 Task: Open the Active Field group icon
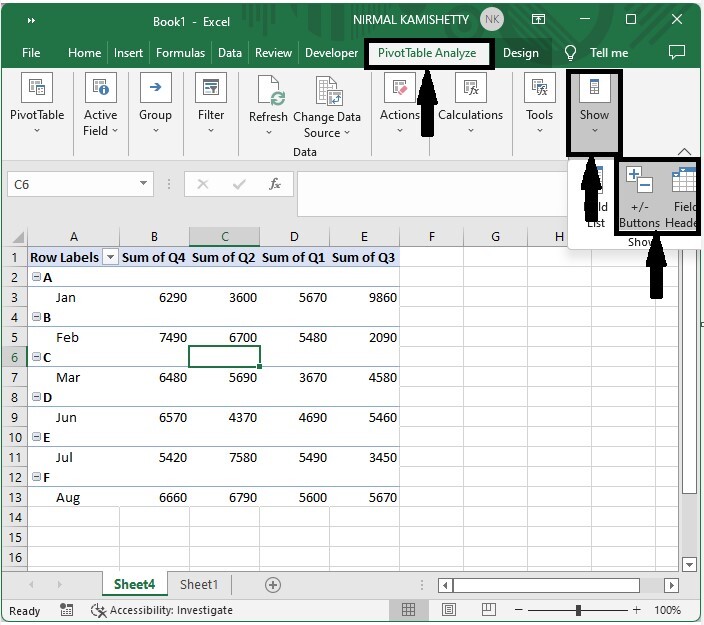100,89
